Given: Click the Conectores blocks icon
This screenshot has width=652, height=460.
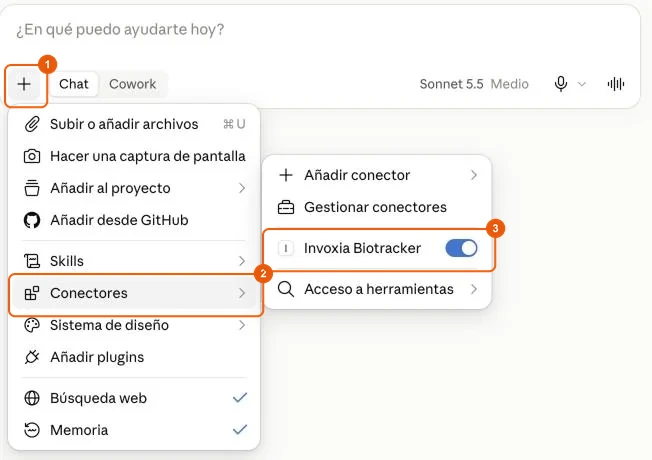Looking at the screenshot, I should pos(32,293).
